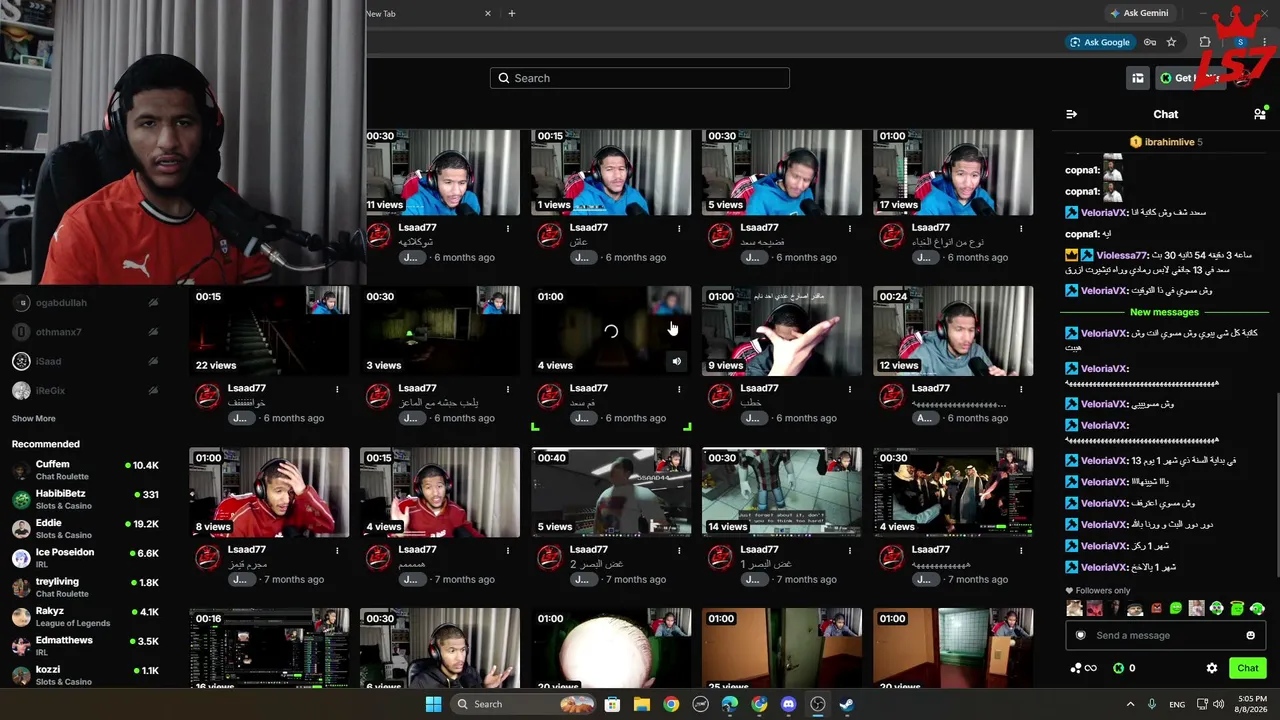Open the three-dot menu for the 12 views clip
1280x720 pixels.
(x=1021, y=389)
